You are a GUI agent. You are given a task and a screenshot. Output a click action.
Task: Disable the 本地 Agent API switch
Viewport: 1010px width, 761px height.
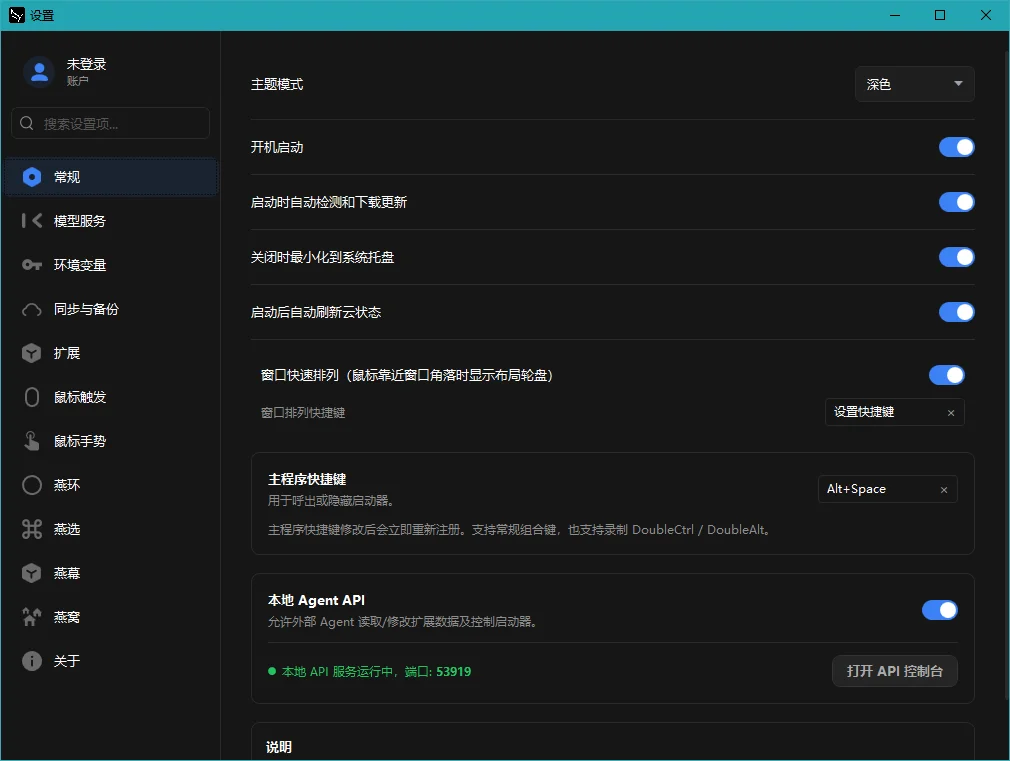940,610
